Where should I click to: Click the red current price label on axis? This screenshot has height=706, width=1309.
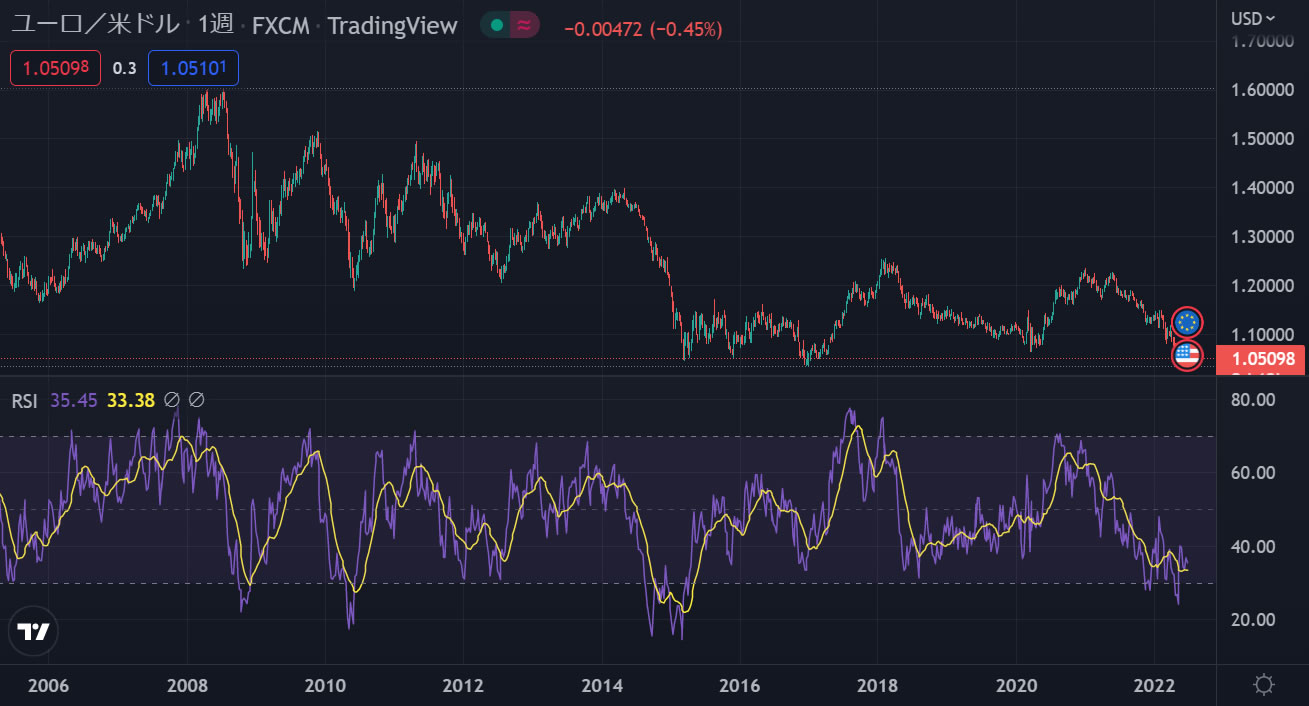tap(1260, 359)
